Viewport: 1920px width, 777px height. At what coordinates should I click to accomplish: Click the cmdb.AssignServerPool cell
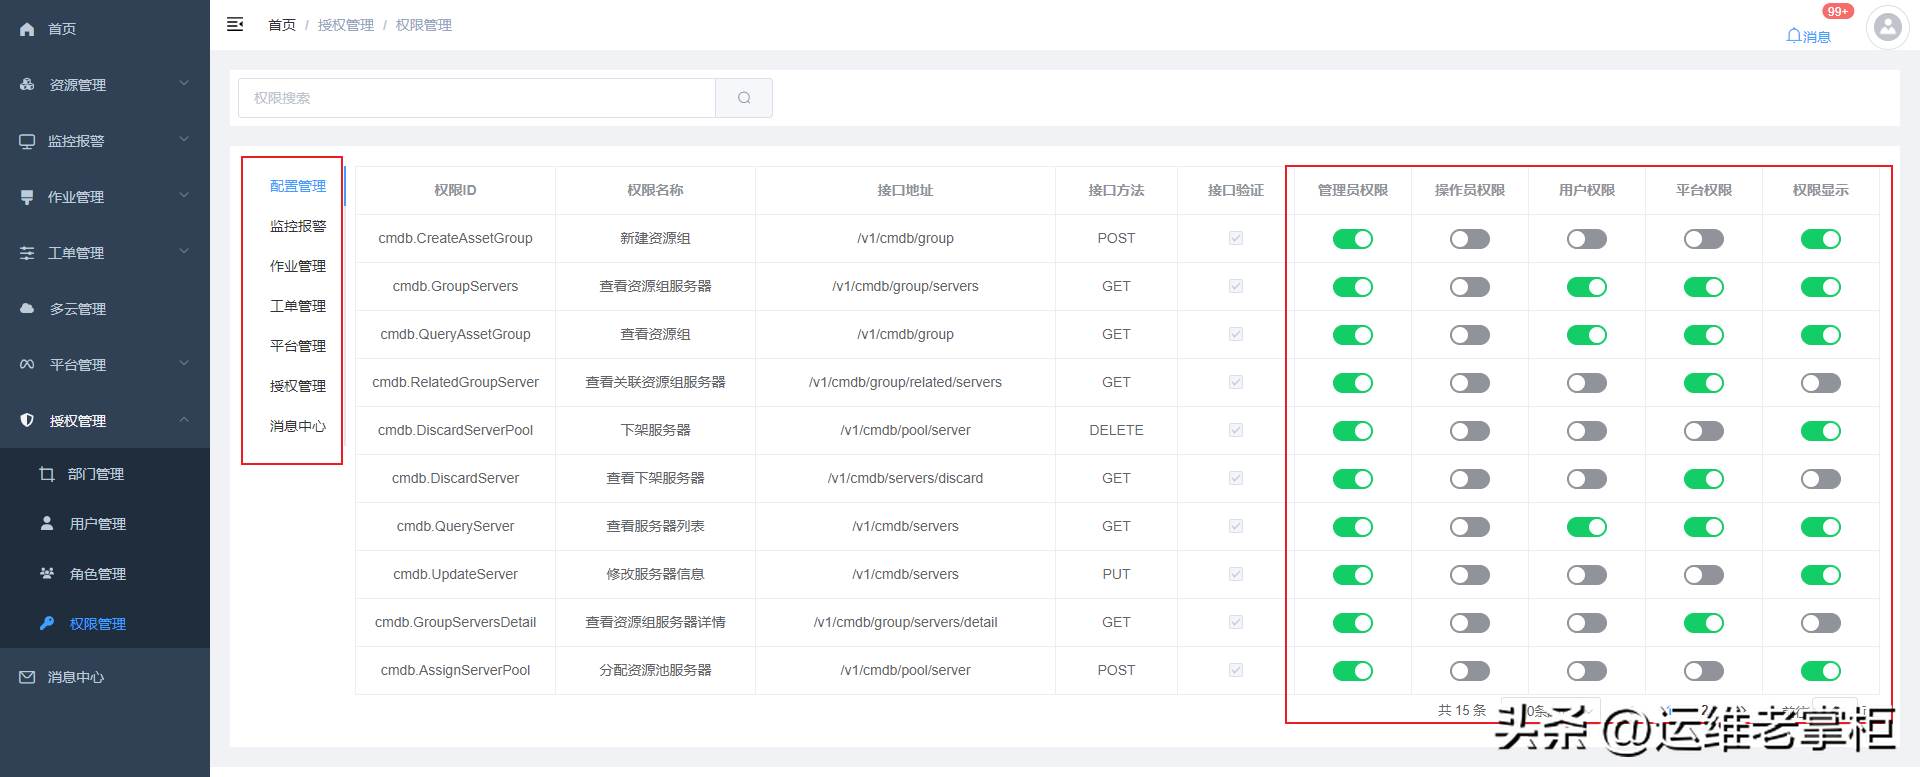(455, 670)
